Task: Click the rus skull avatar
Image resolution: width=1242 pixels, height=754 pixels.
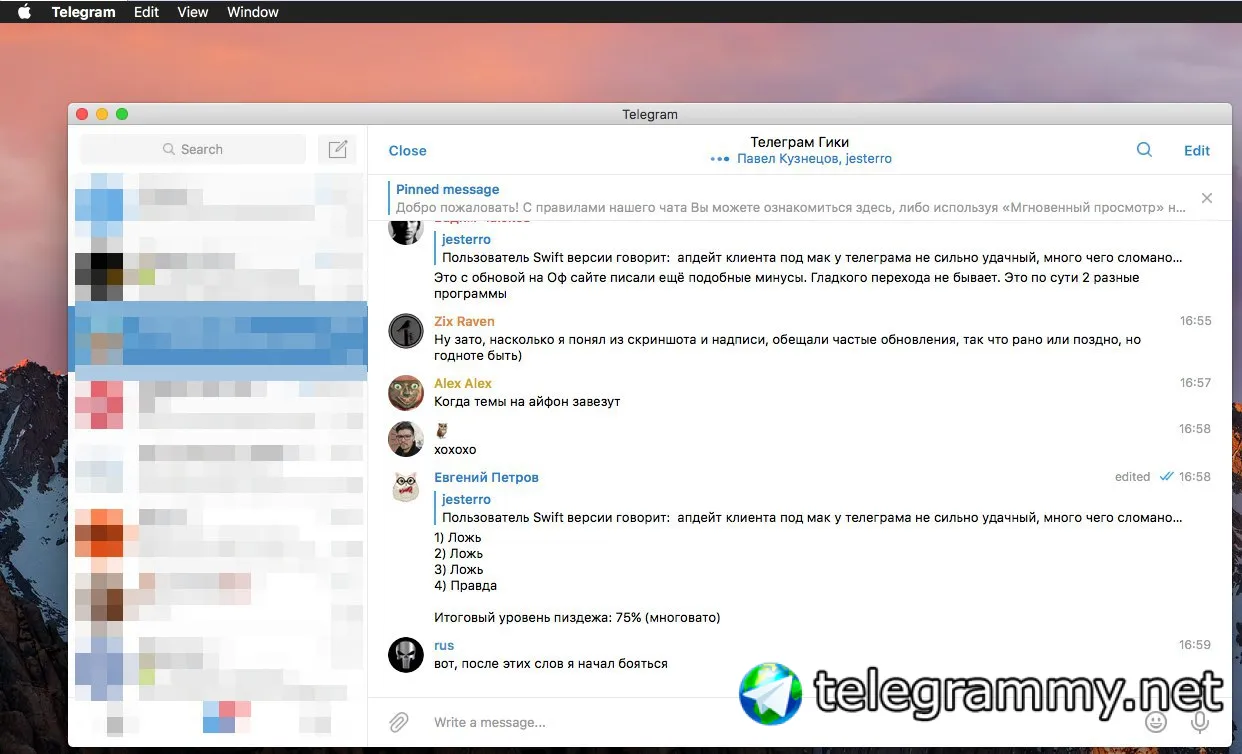Action: (x=406, y=655)
